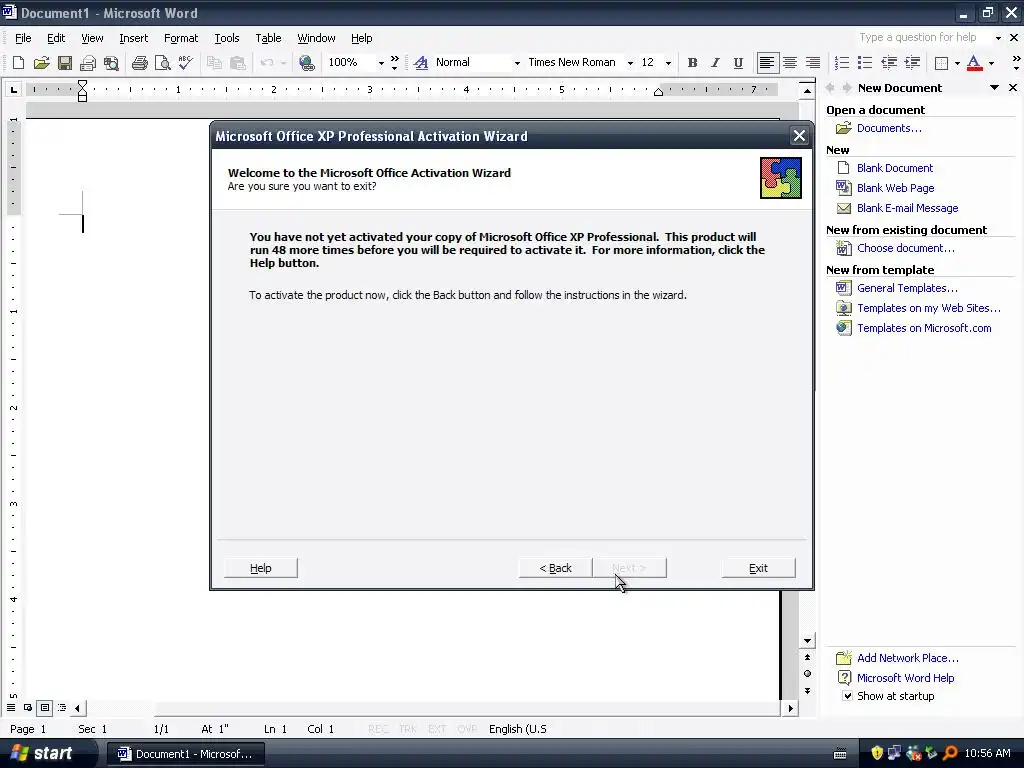Click the Bullets list icon
This screenshot has width=1024, height=768.
tap(865, 63)
